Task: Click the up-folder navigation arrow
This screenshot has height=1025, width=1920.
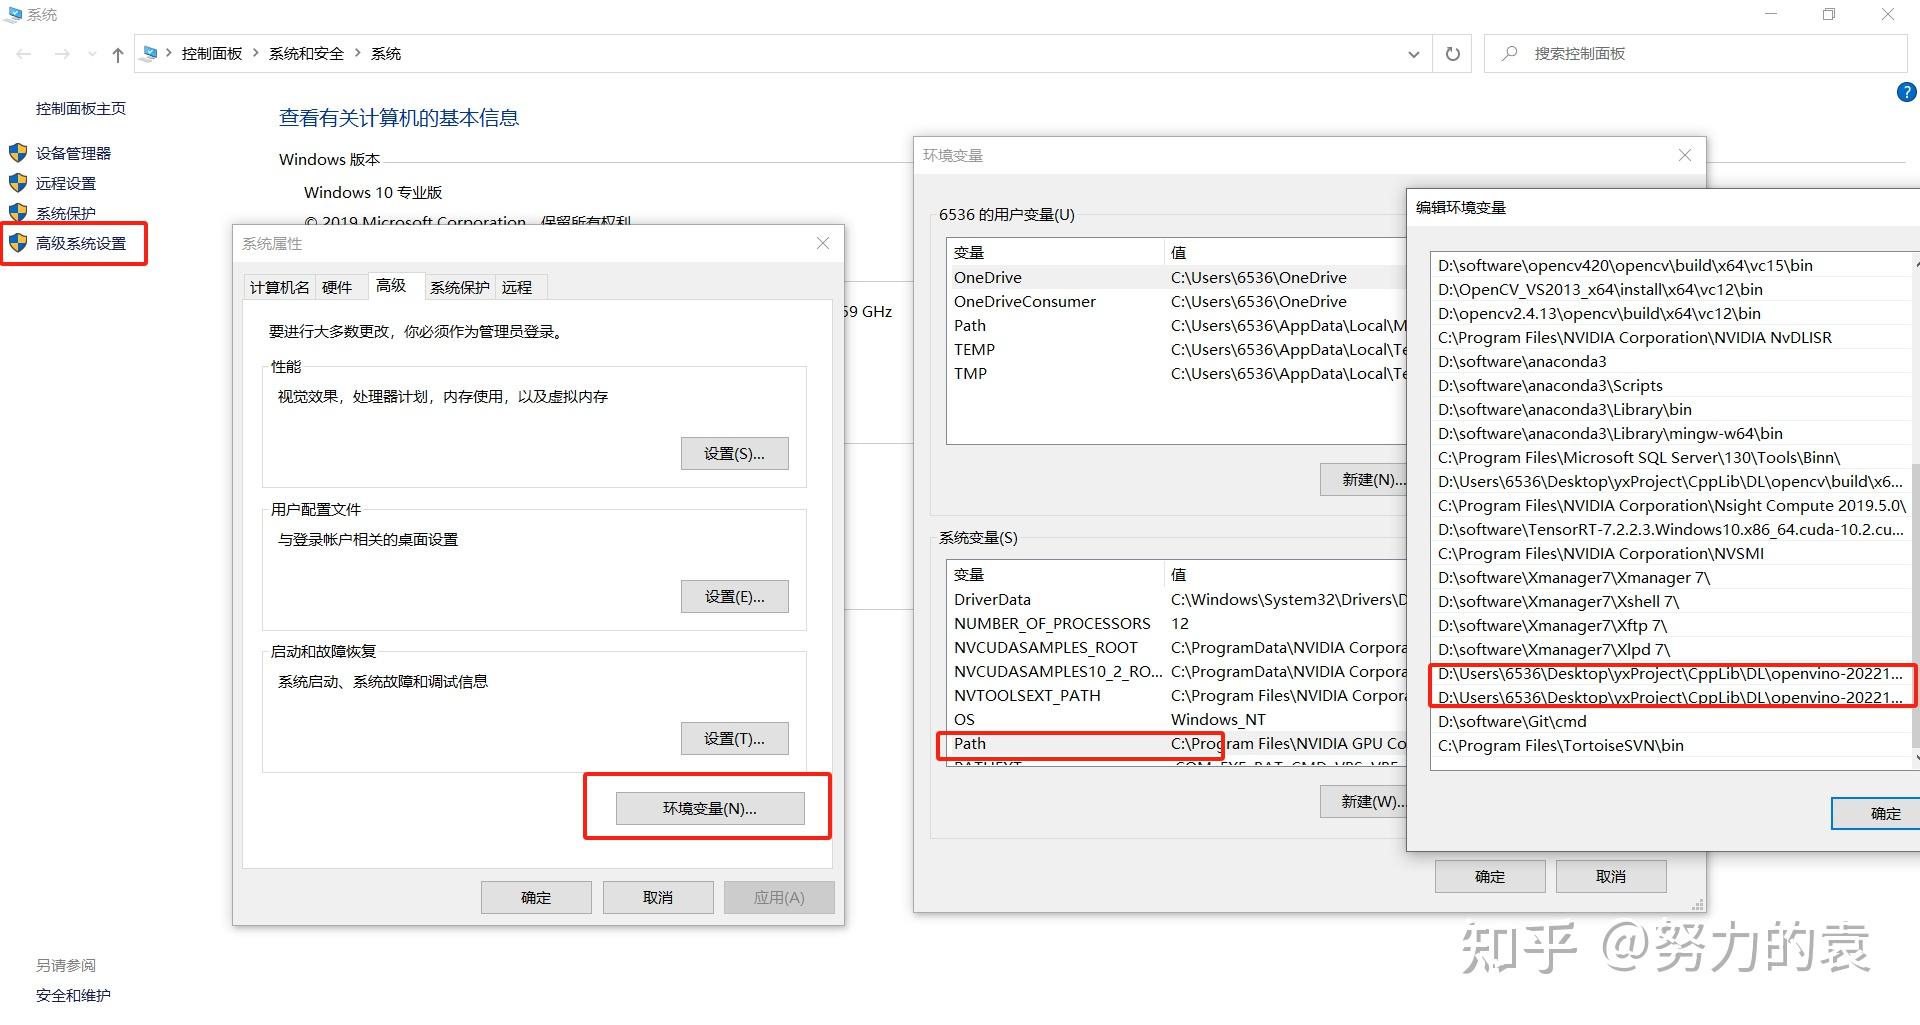Action: (117, 54)
